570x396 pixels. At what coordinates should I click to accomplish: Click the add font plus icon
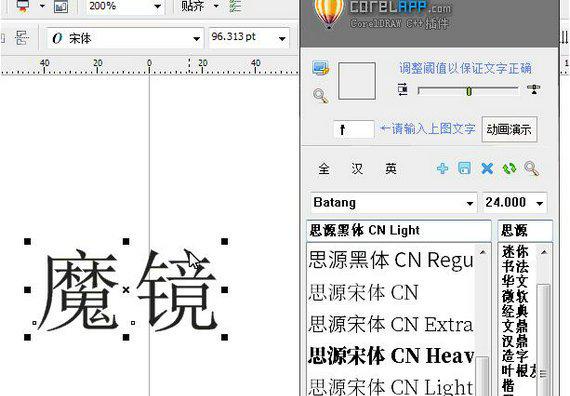click(442, 168)
